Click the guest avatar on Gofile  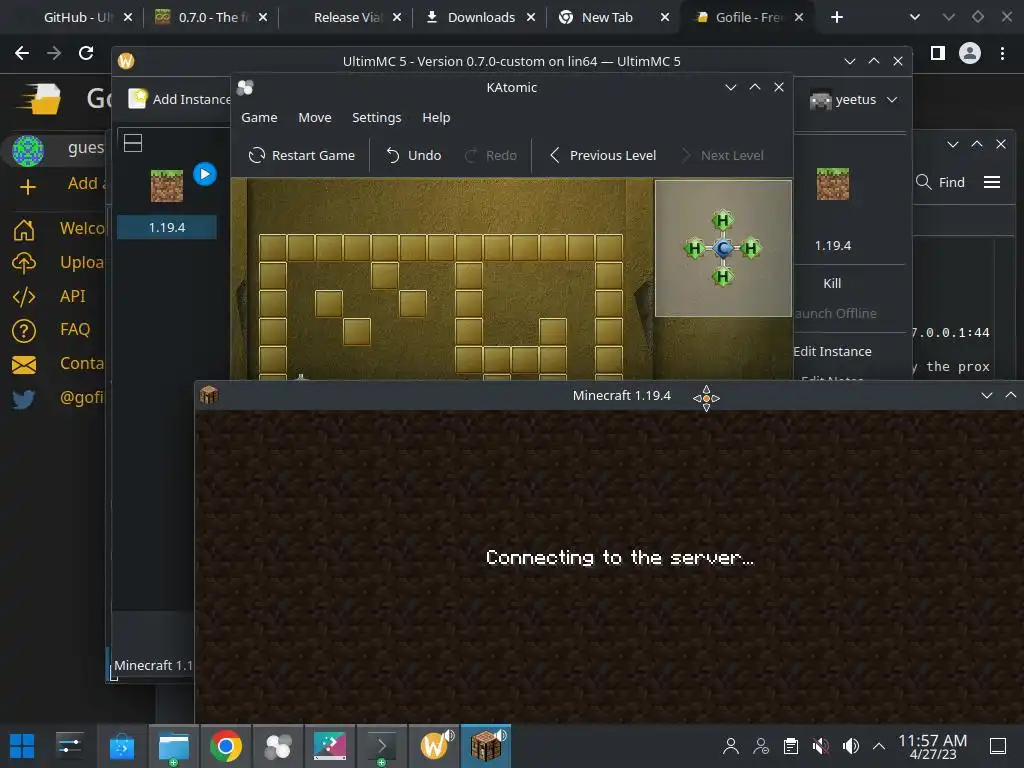pos(28,150)
